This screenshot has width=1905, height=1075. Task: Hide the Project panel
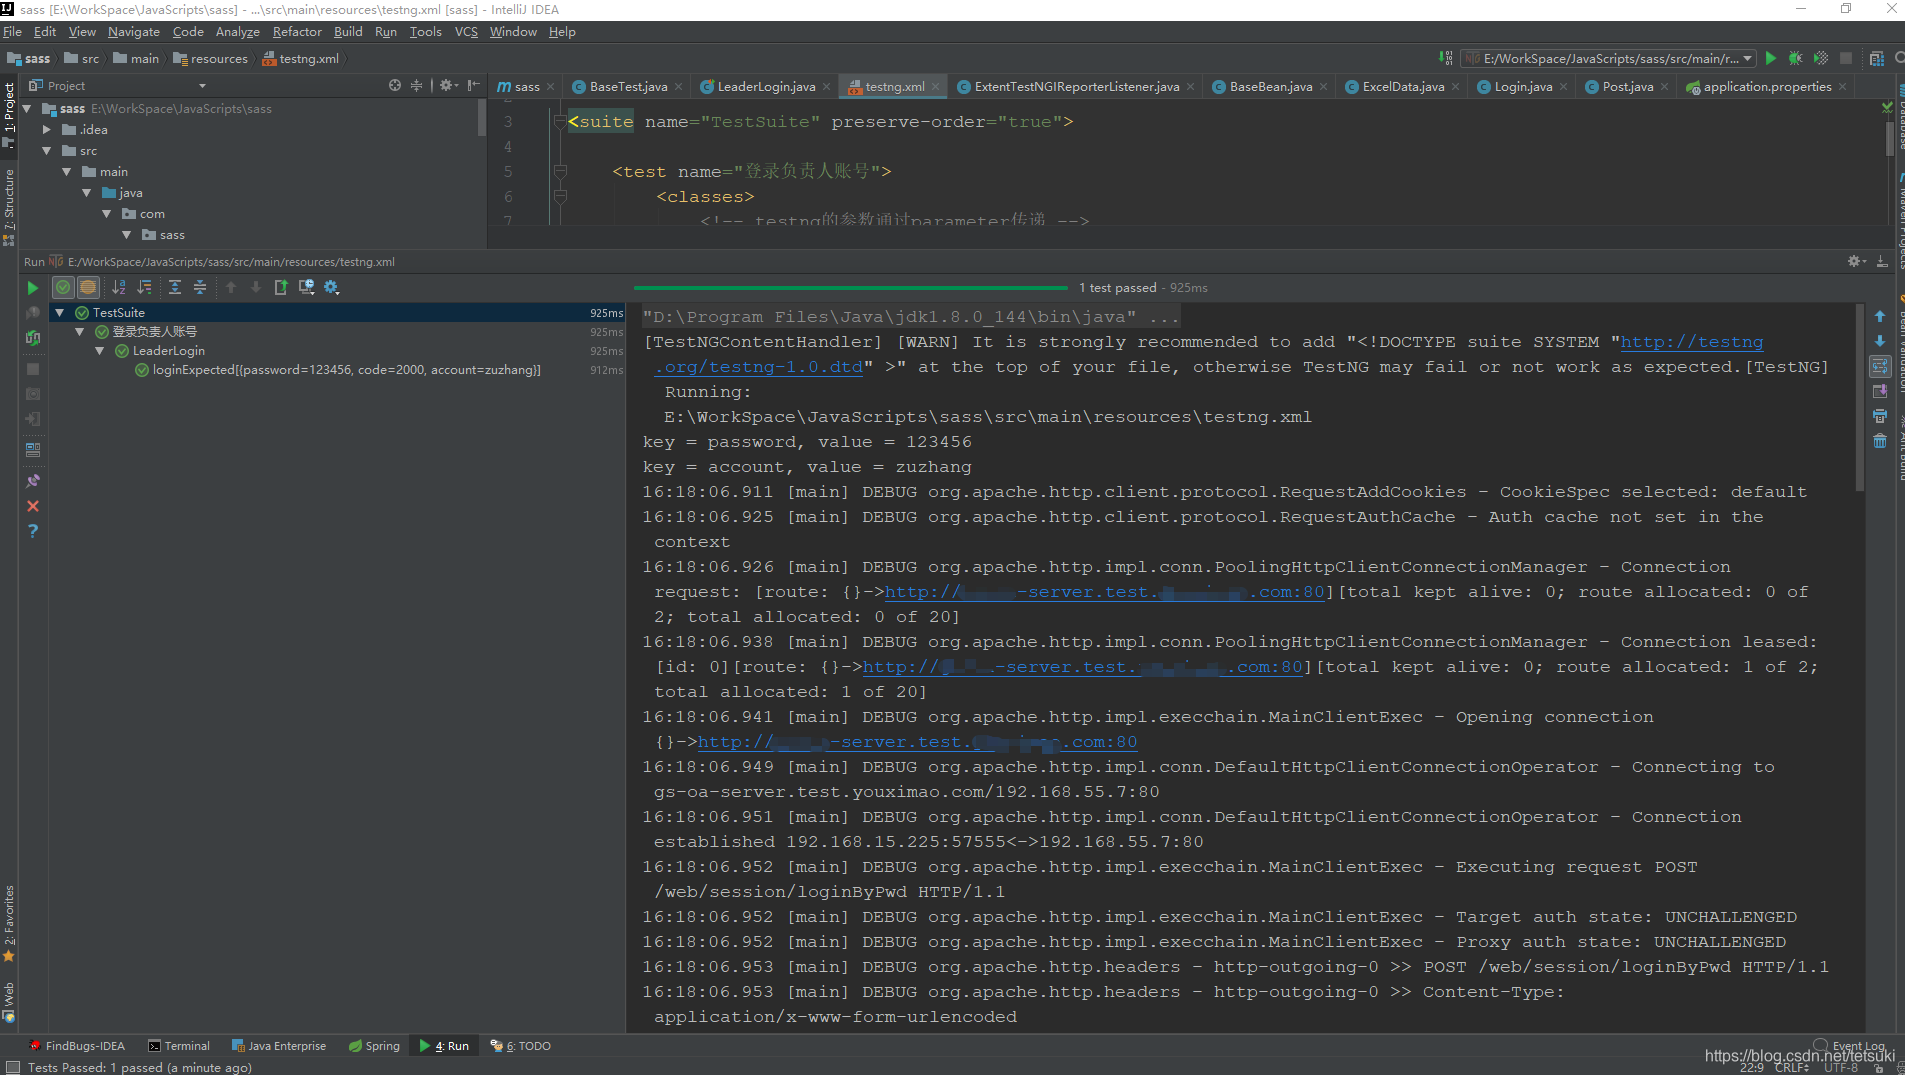click(473, 86)
